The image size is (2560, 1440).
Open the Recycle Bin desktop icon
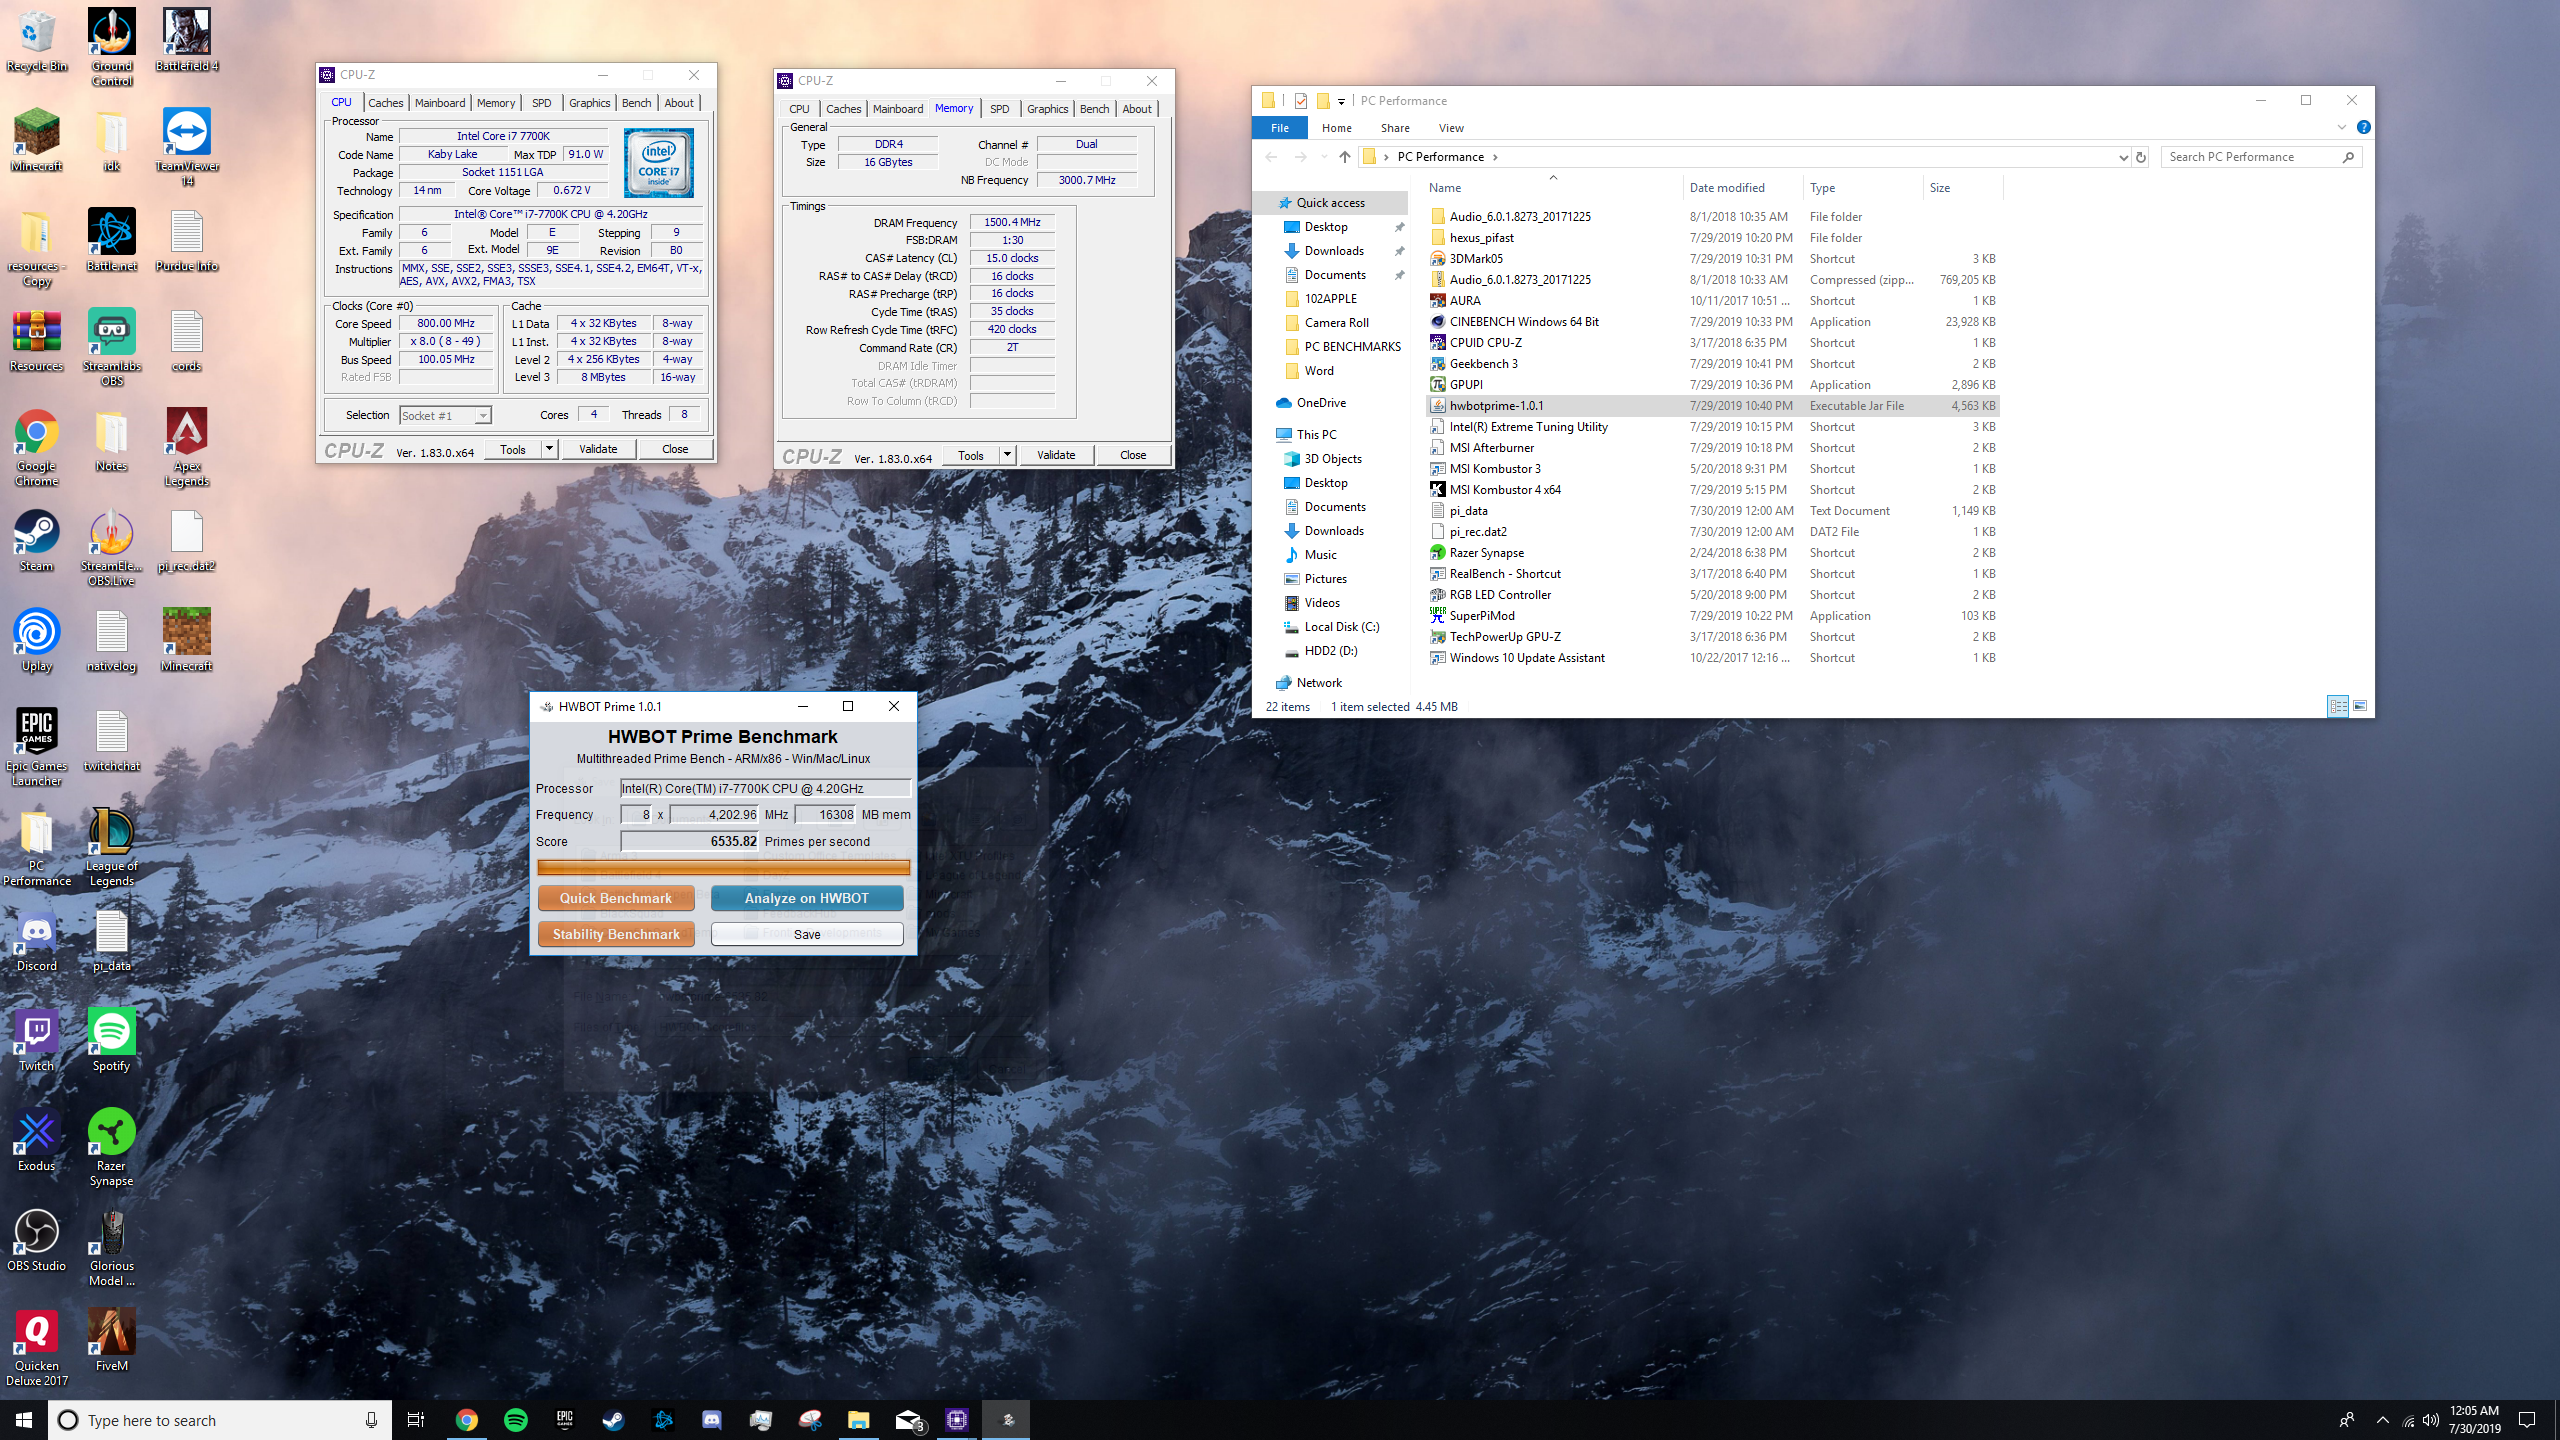click(37, 40)
